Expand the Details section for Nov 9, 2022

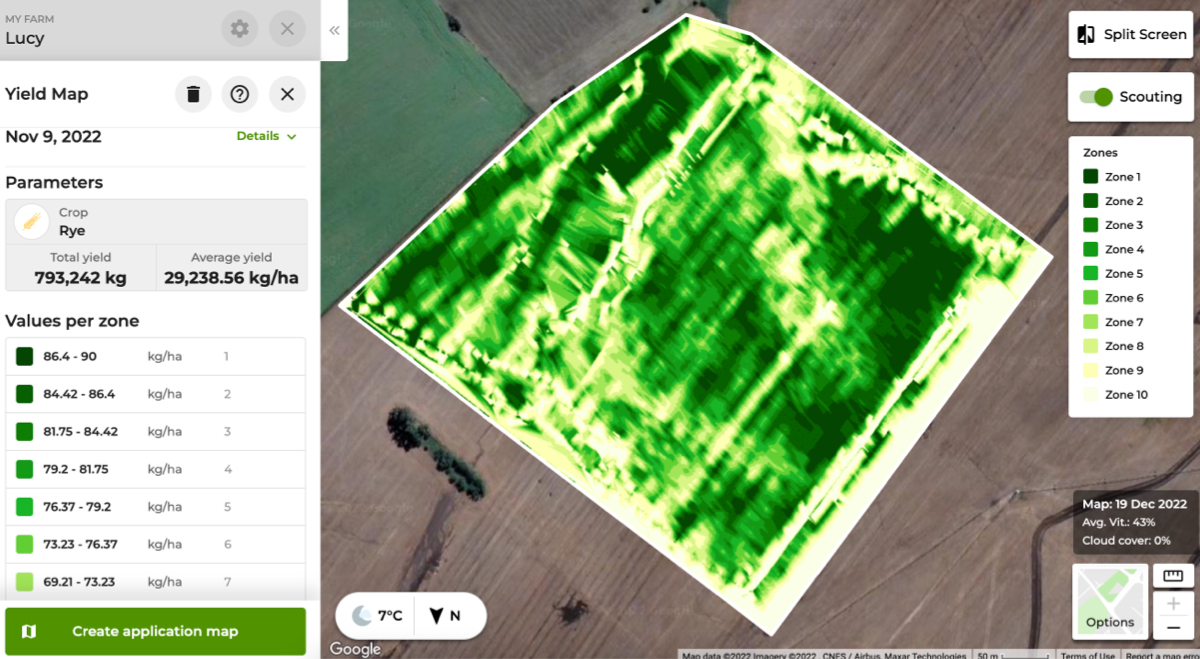pos(266,136)
